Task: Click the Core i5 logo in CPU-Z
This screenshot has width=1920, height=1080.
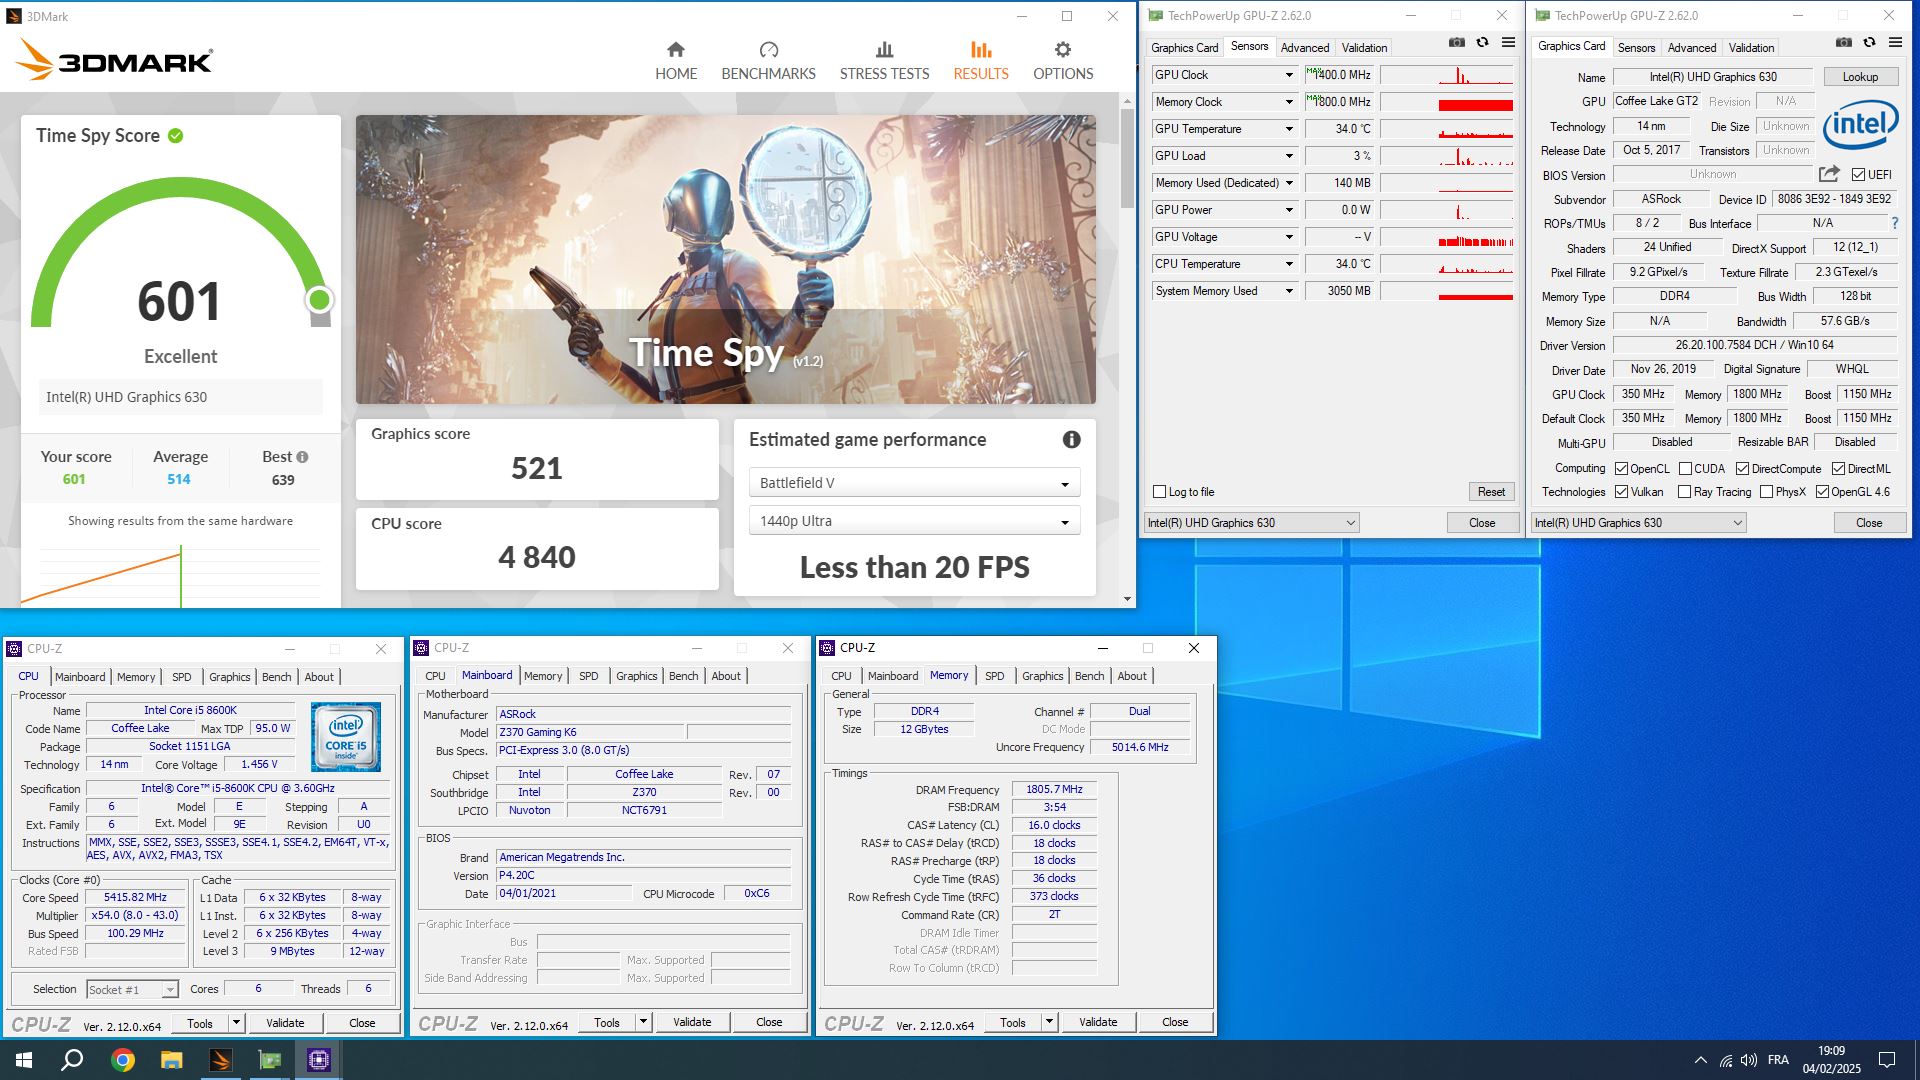Action: click(x=346, y=737)
